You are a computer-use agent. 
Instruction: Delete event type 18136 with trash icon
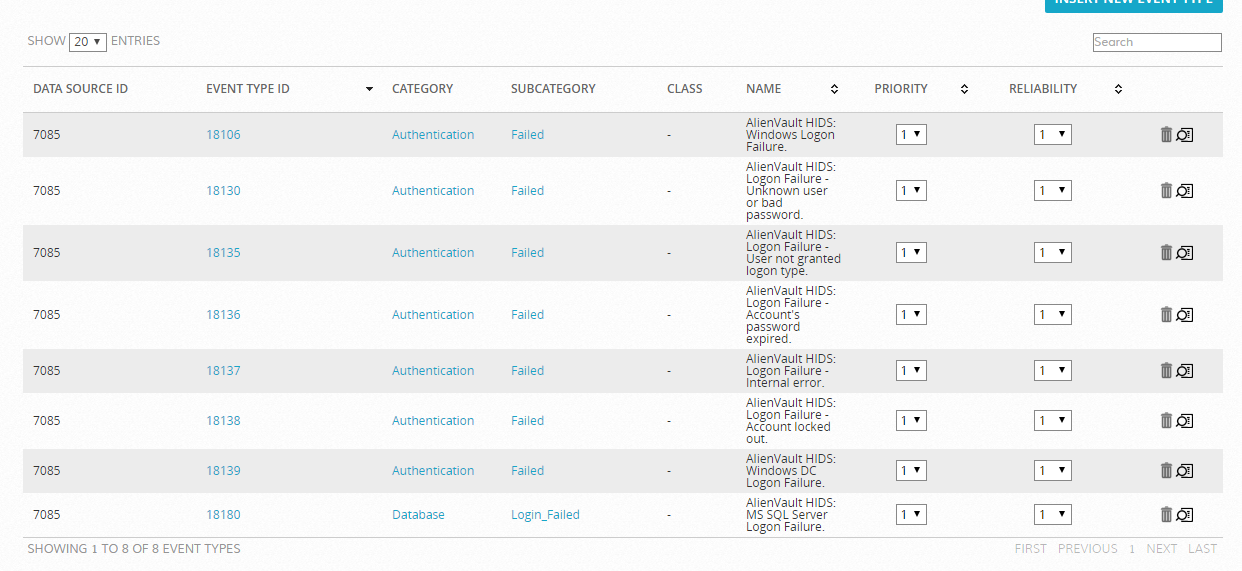tap(1166, 314)
